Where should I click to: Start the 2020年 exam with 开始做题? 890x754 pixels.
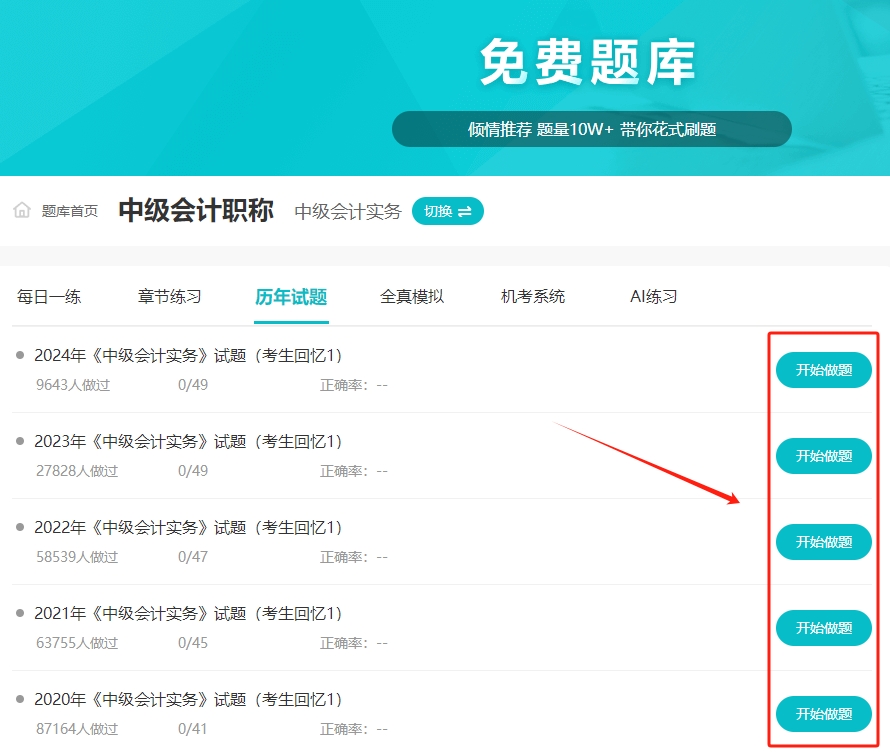pos(823,714)
